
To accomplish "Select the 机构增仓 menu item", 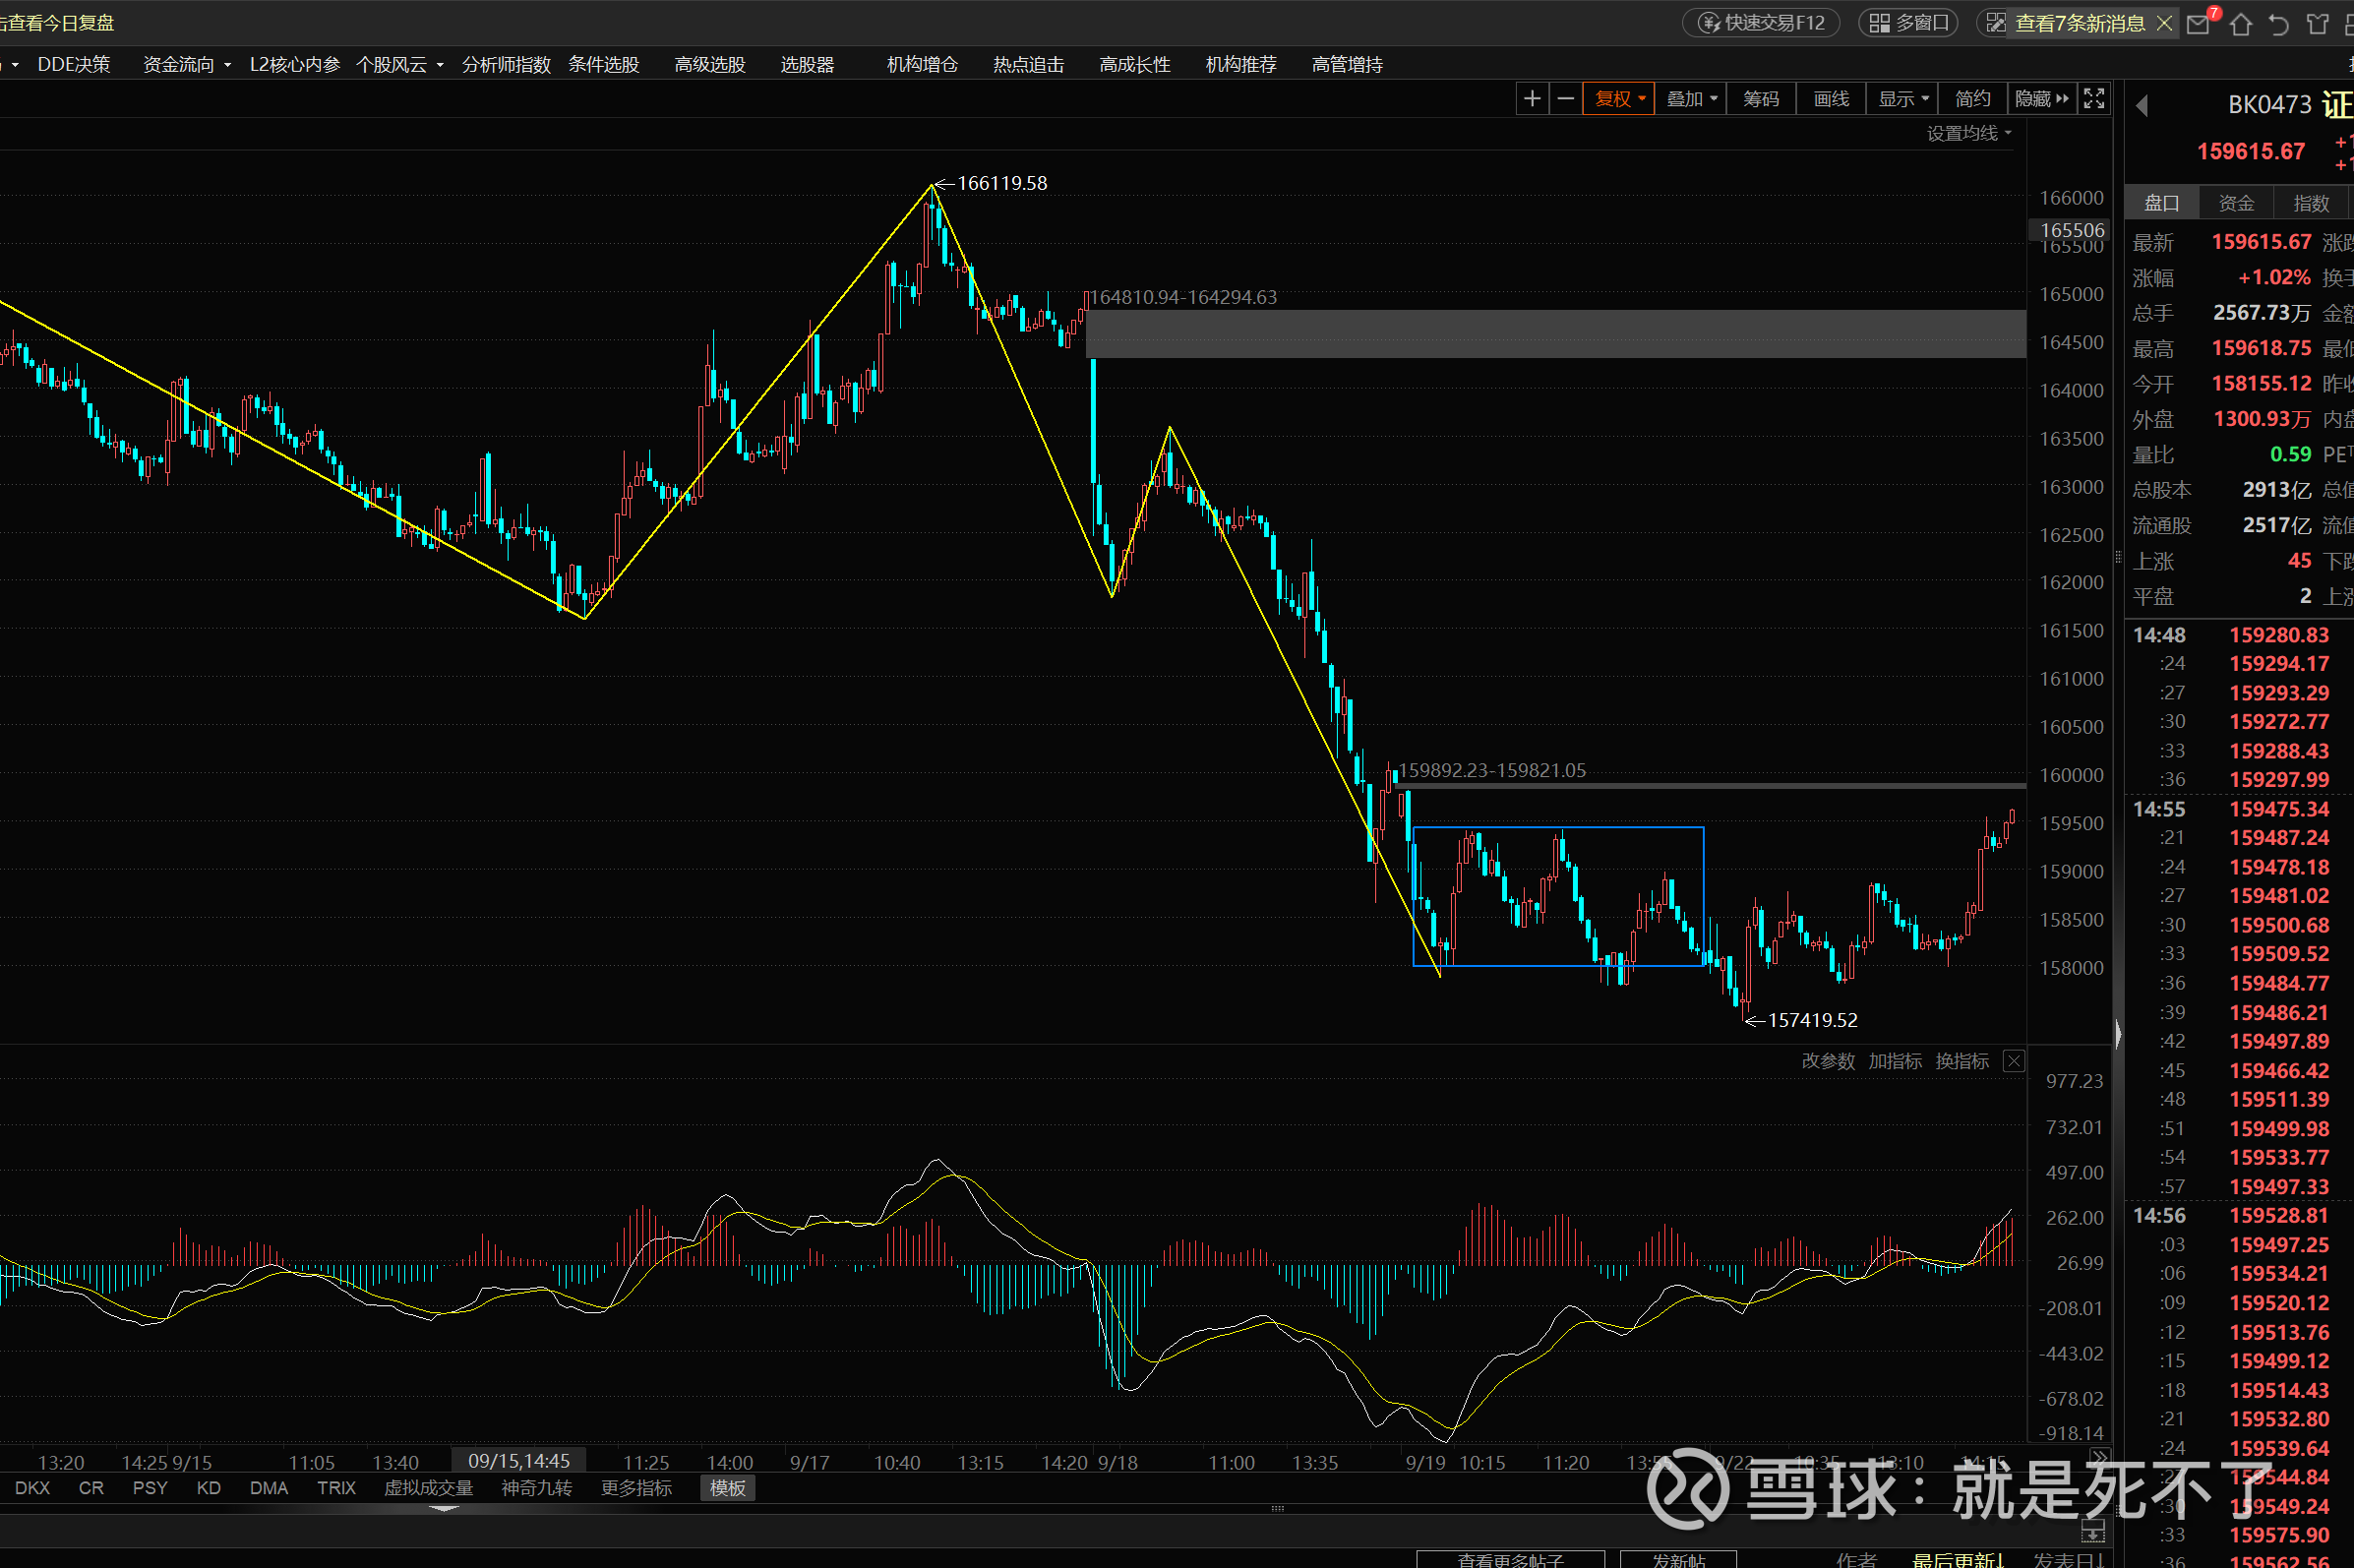I will 921,64.
